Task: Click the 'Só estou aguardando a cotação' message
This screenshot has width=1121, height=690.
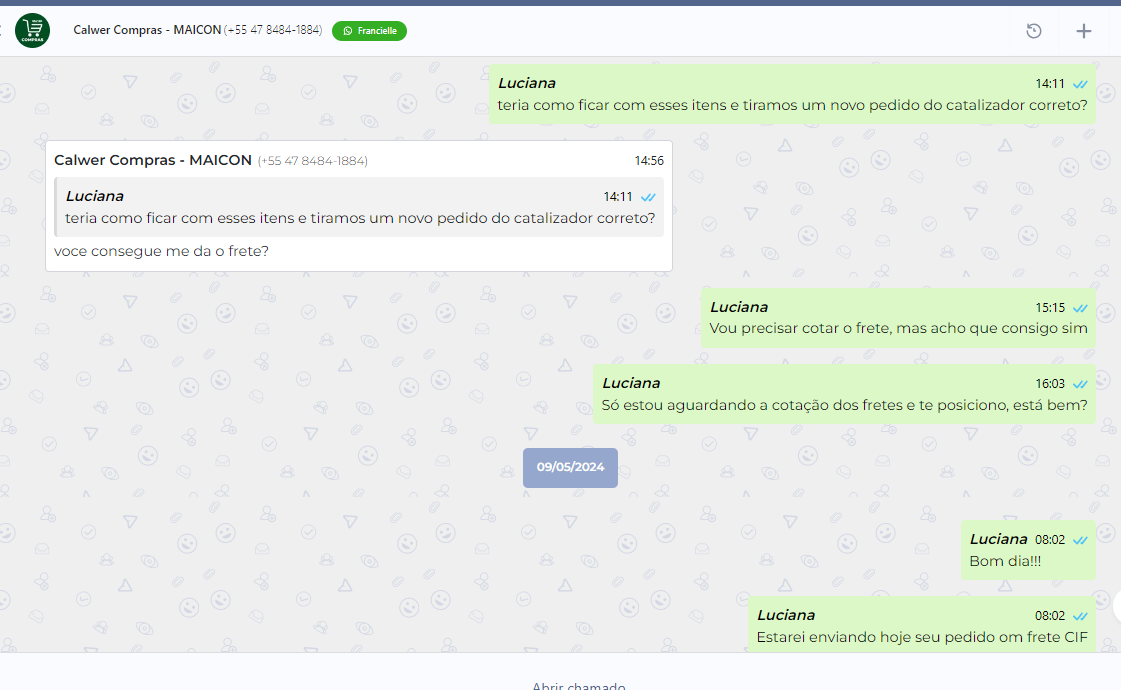Action: click(843, 405)
